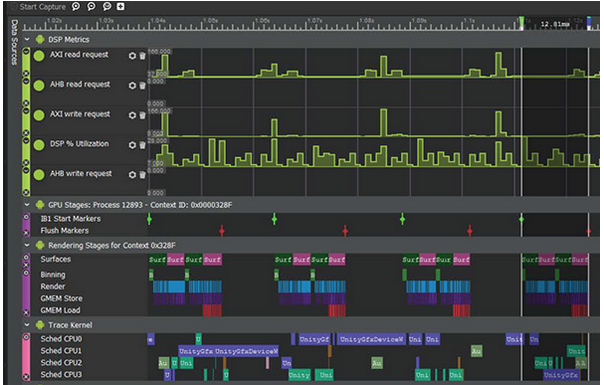Viewport: 604px width, 385px height.
Task: Click the Android icon beside DSP Metrics
Action: tap(40, 39)
